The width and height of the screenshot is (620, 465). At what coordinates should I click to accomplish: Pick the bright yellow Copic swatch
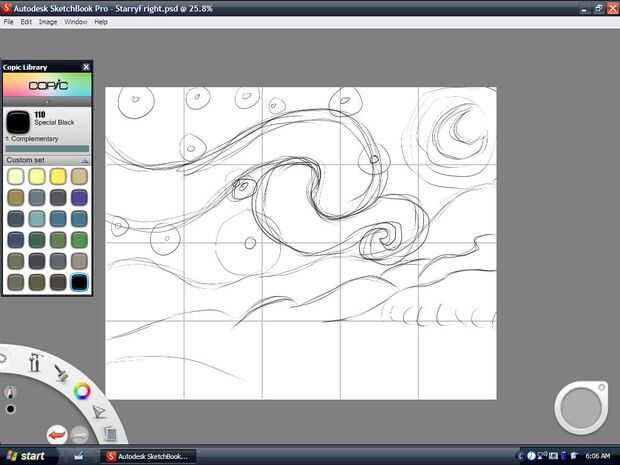pyautogui.click(x=58, y=176)
